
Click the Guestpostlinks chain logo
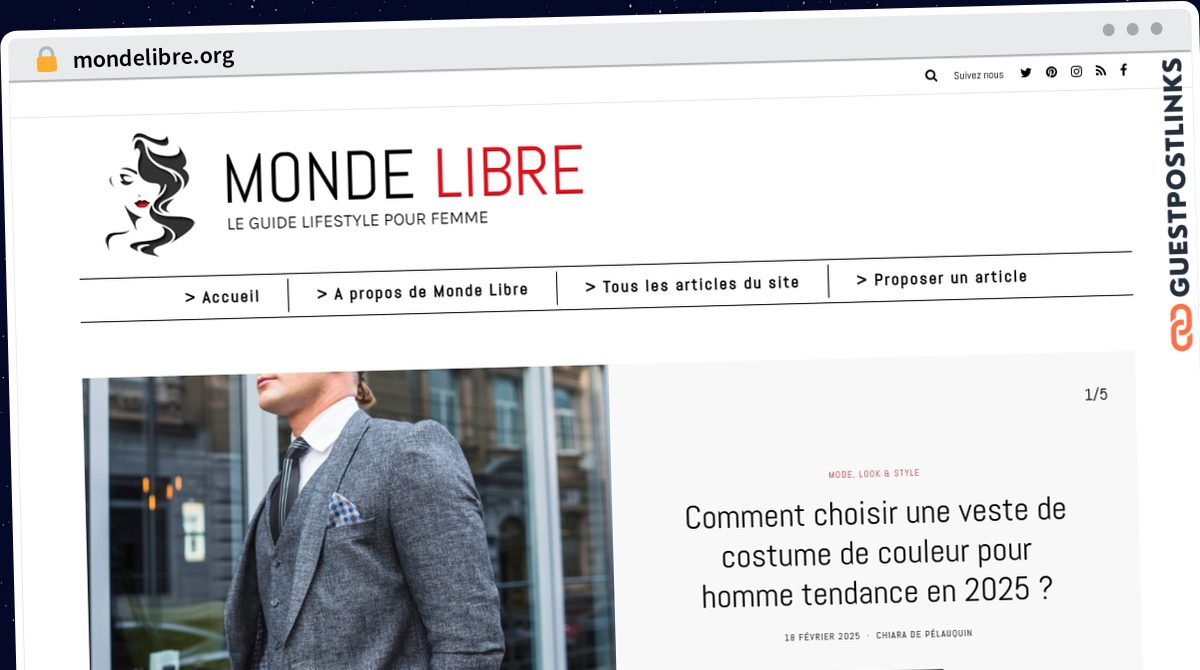[x=1180, y=328]
